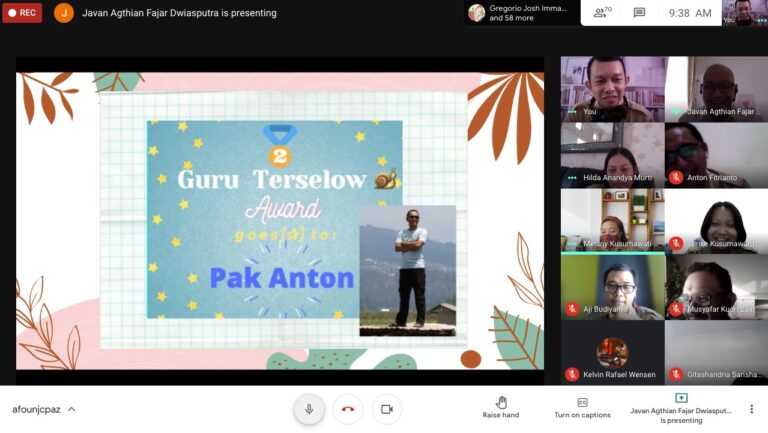Click the Pak Anton award slide presentation
Image resolution: width=768 pixels, height=433 pixels.
click(280, 220)
